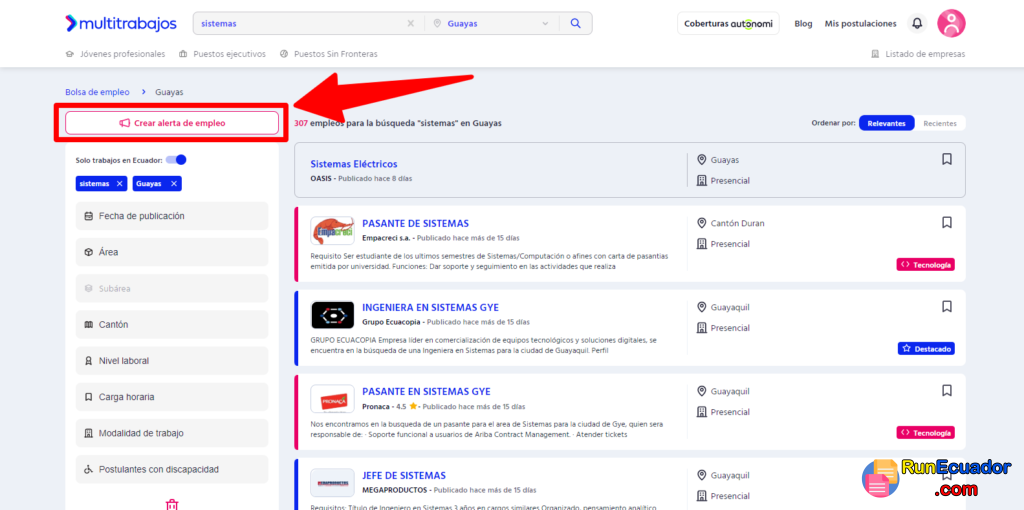
Task: Expand the Guayas location dropdown
Action: click(545, 23)
